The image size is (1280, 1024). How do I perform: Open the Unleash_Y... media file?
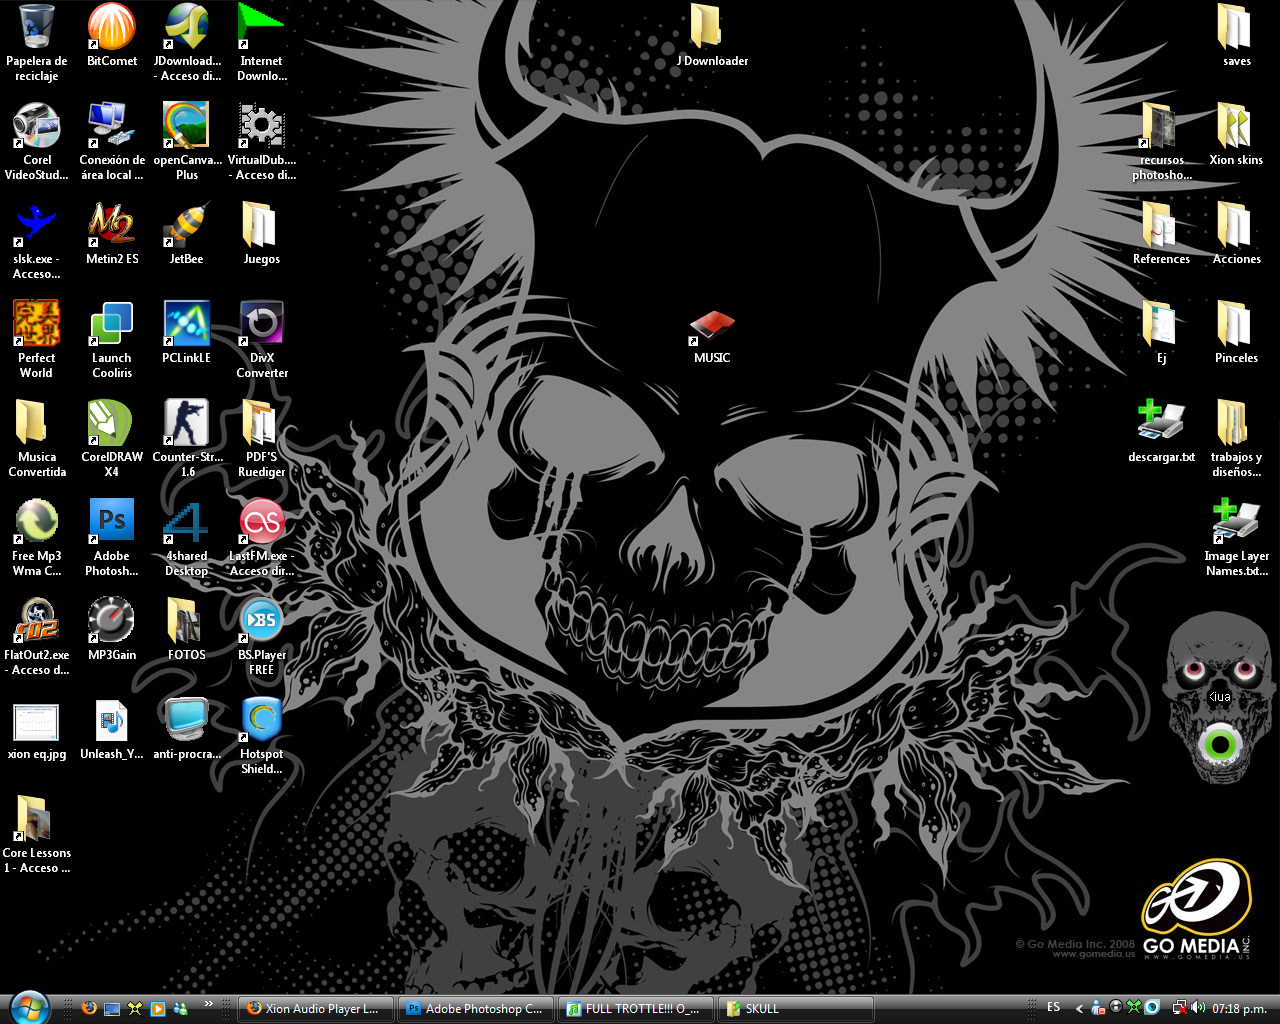pyautogui.click(x=112, y=720)
